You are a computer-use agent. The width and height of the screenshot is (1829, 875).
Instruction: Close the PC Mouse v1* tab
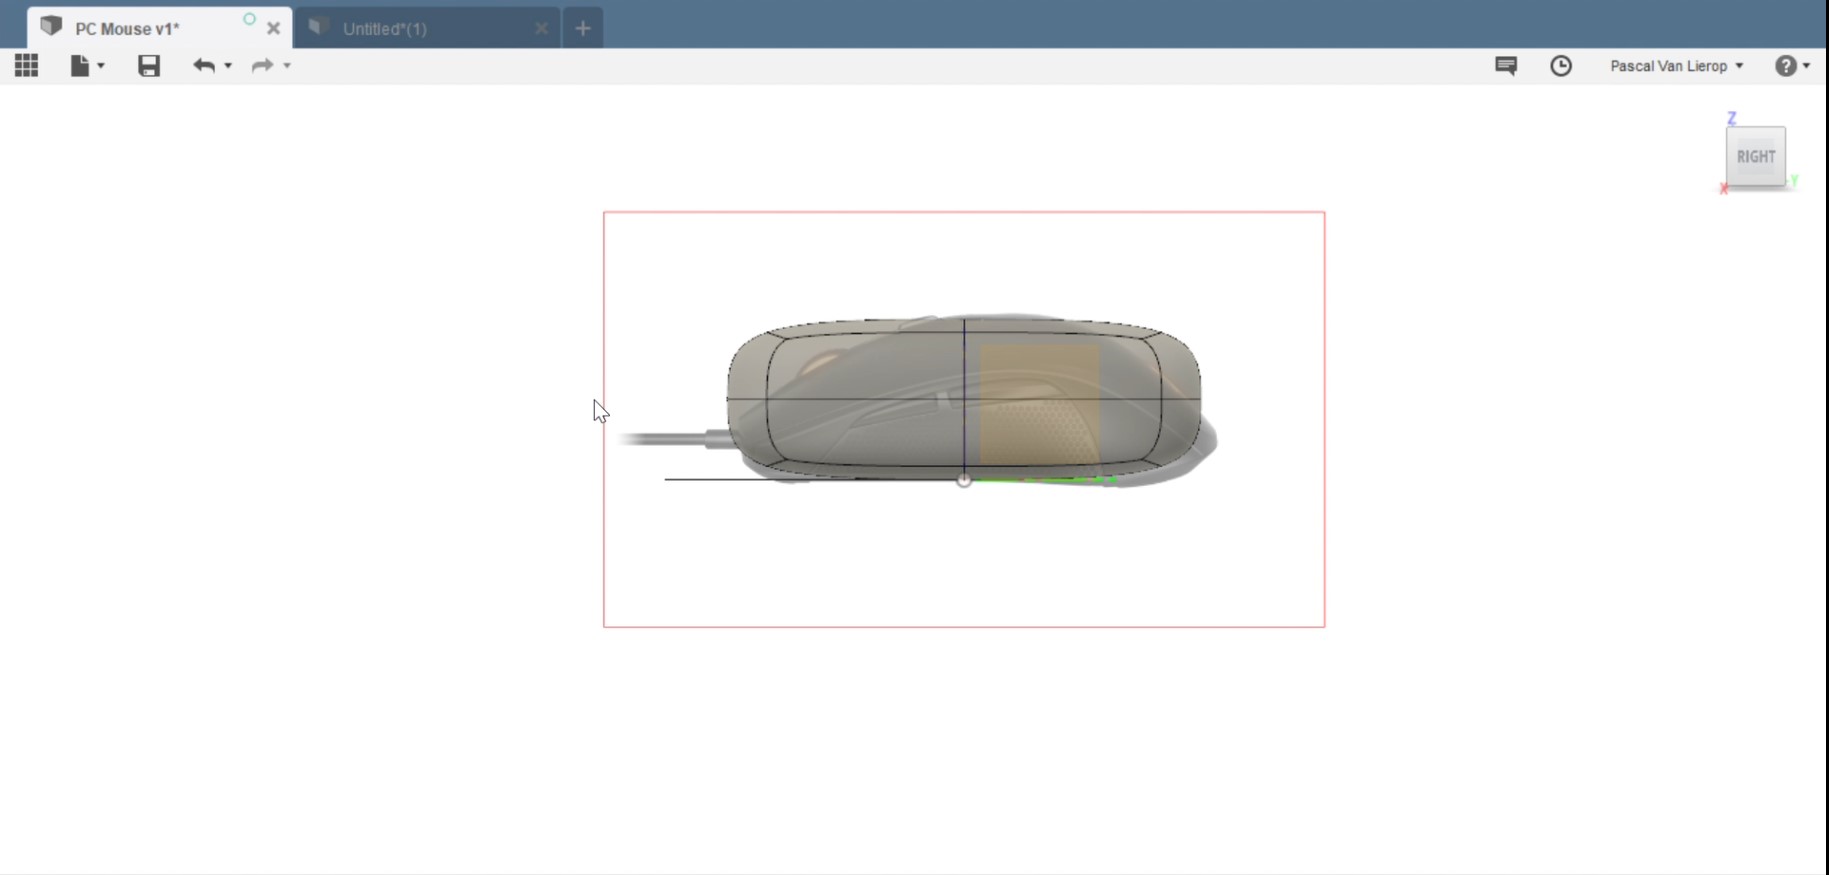[x=273, y=29]
